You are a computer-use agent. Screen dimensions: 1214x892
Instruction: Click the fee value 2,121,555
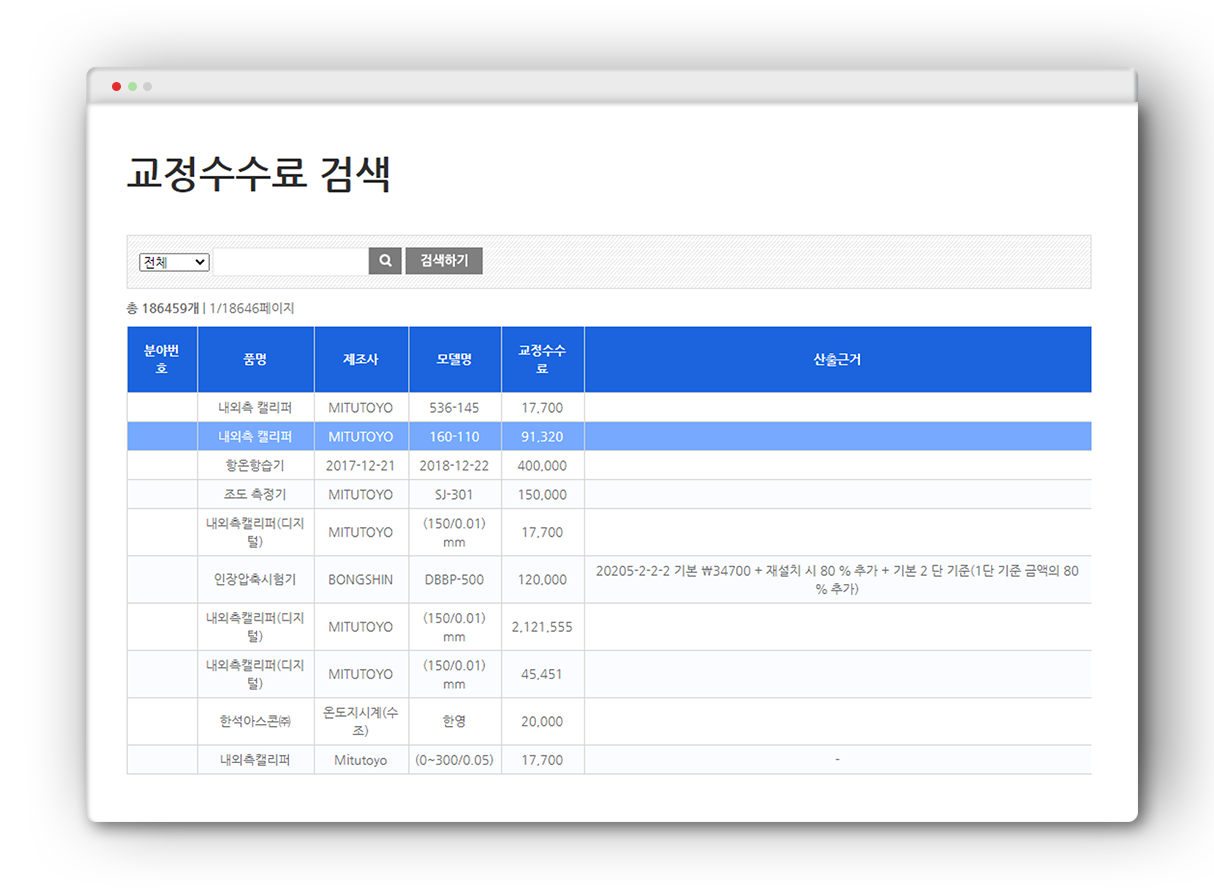pyautogui.click(x=542, y=627)
